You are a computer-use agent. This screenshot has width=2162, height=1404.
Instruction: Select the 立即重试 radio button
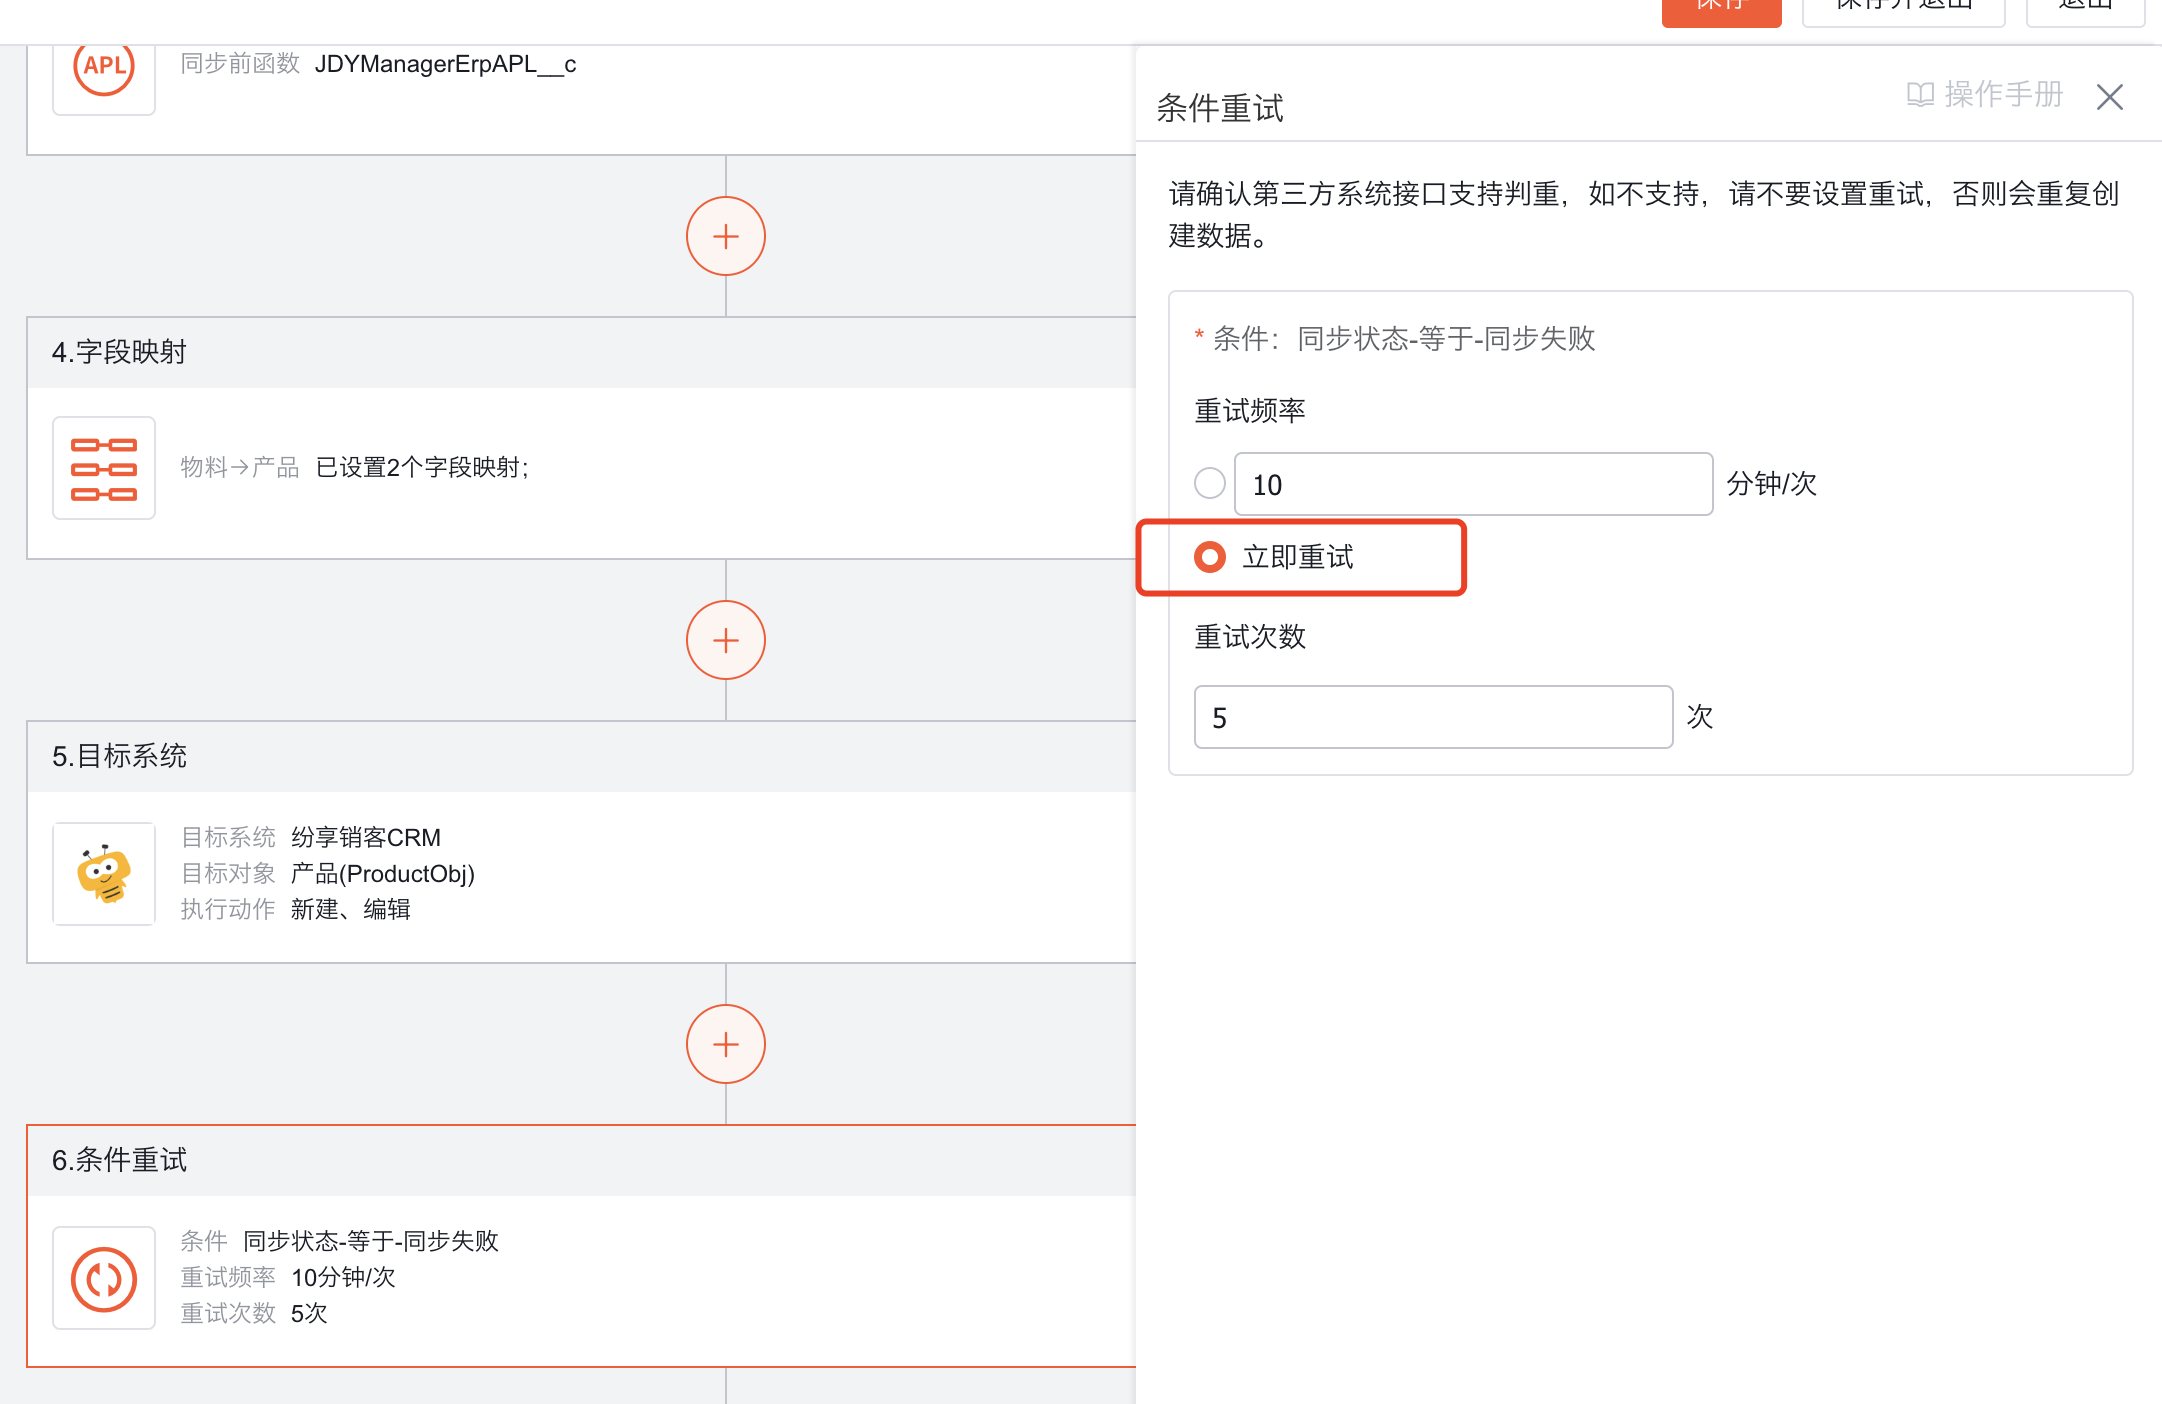point(1210,557)
